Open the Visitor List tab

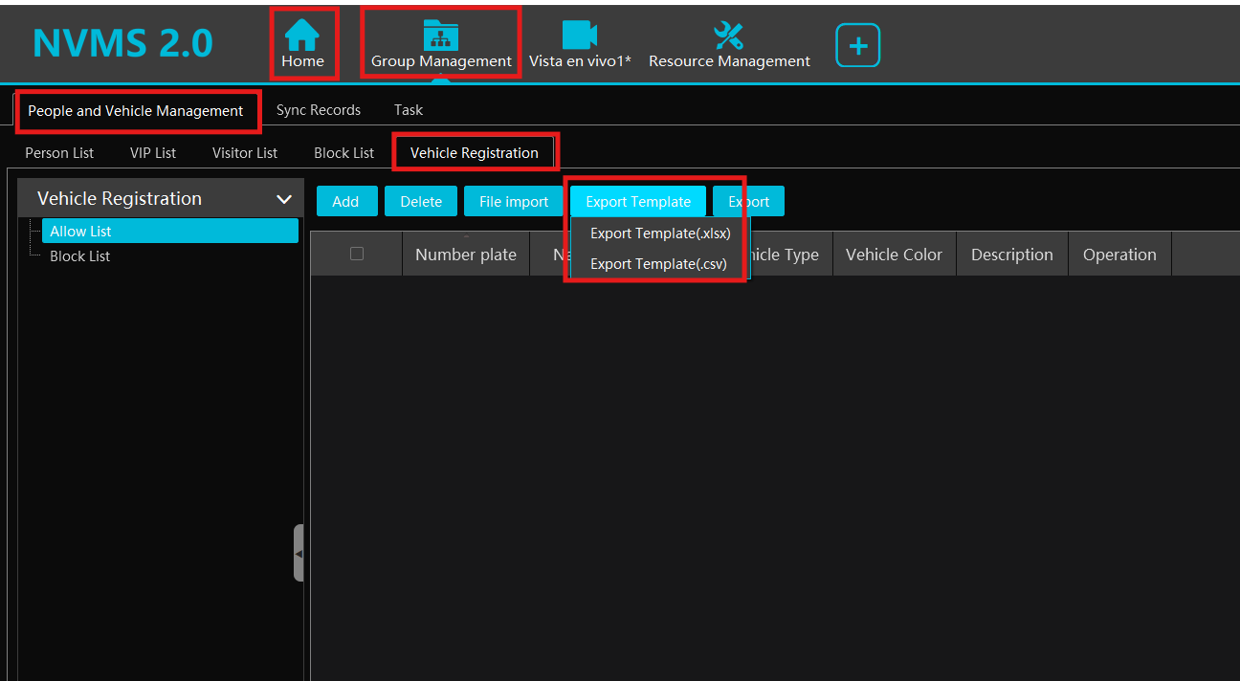tap(245, 153)
